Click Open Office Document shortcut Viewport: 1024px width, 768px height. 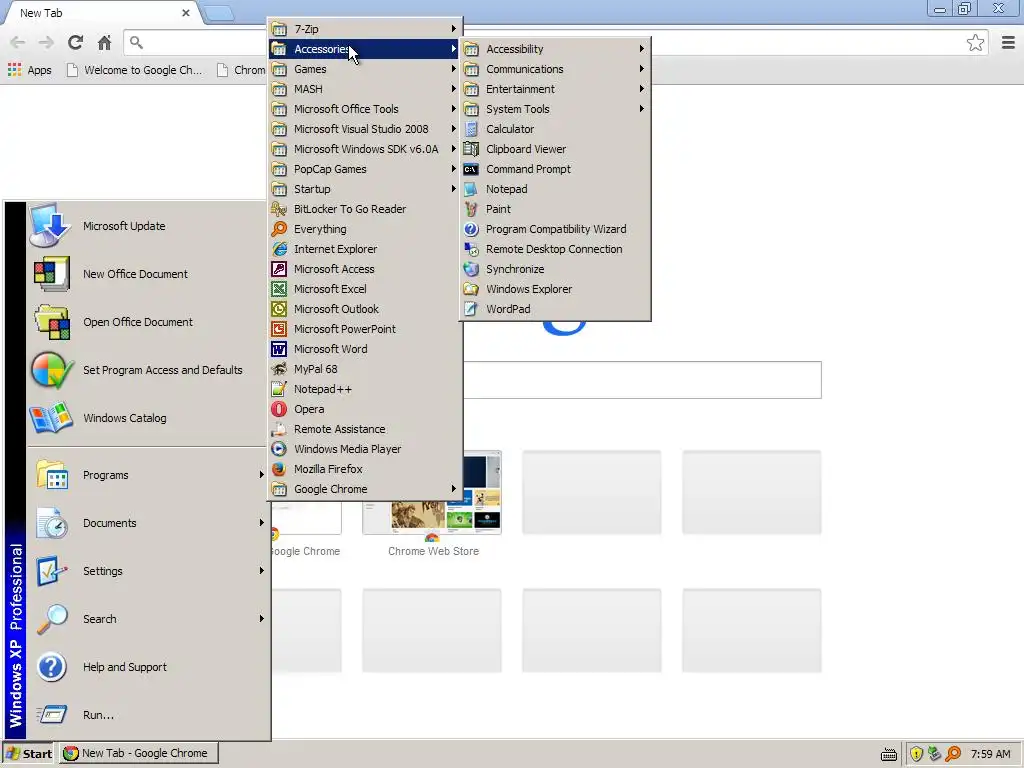147,322
